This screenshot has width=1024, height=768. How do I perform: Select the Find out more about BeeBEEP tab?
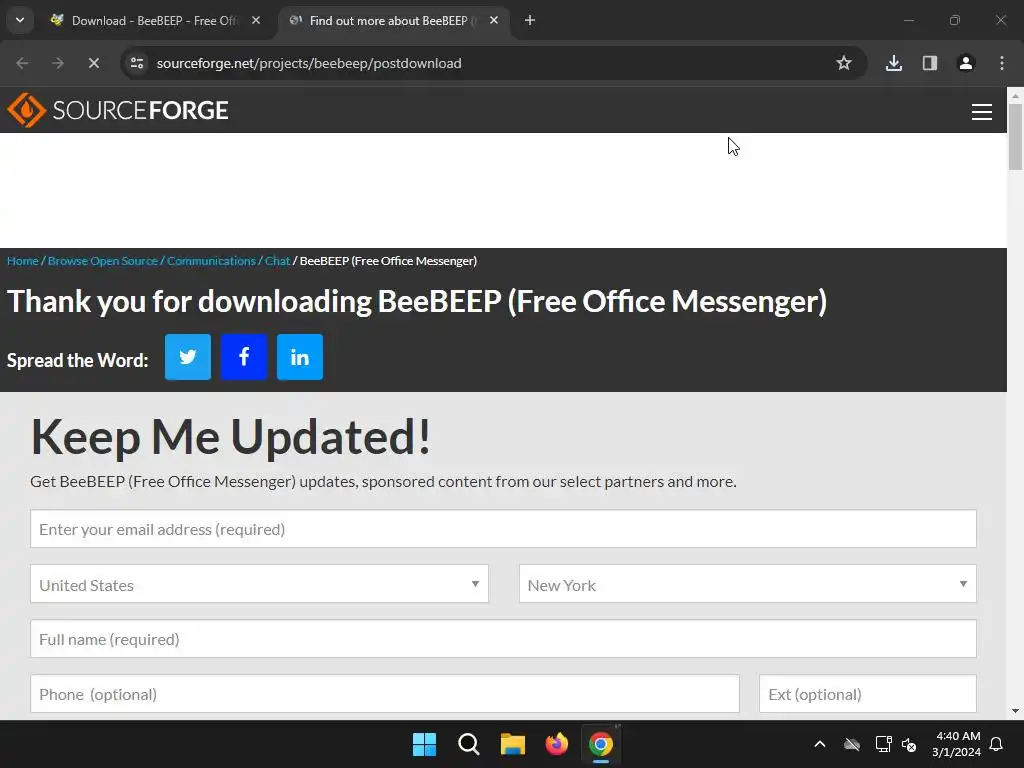click(x=392, y=20)
